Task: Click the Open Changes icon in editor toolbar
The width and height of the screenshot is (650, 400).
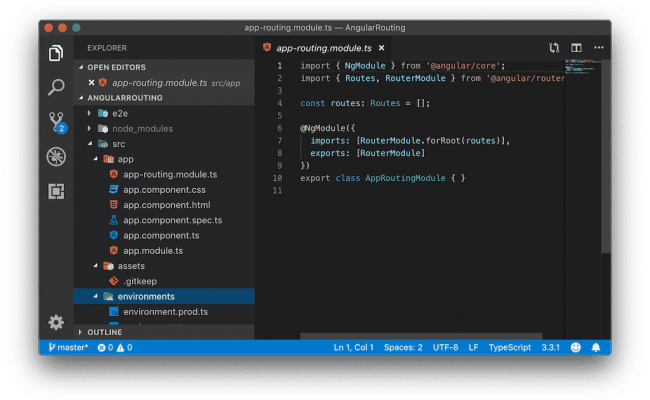Action: (x=554, y=48)
